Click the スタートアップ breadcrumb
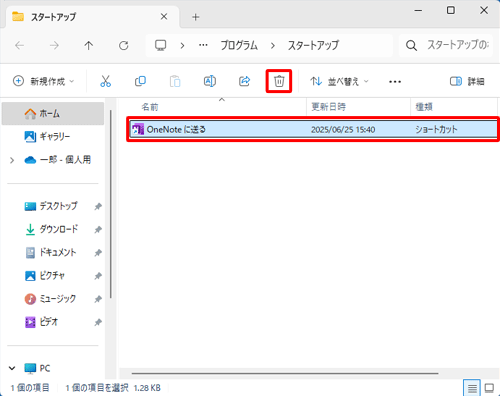This screenshot has height=396, width=500. click(313, 45)
